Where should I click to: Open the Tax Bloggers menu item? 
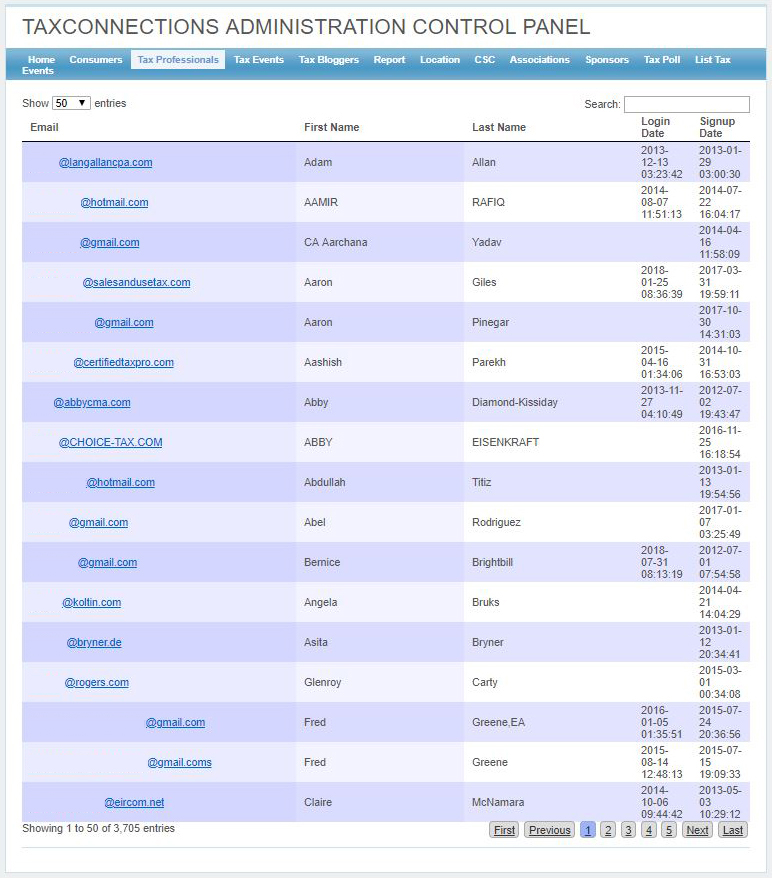coord(329,59)
